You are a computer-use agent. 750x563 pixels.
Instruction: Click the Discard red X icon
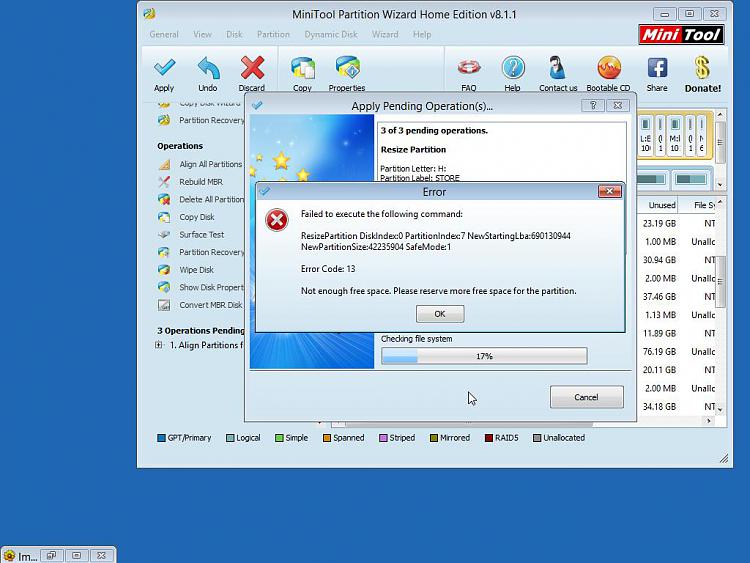coord(252,68)
